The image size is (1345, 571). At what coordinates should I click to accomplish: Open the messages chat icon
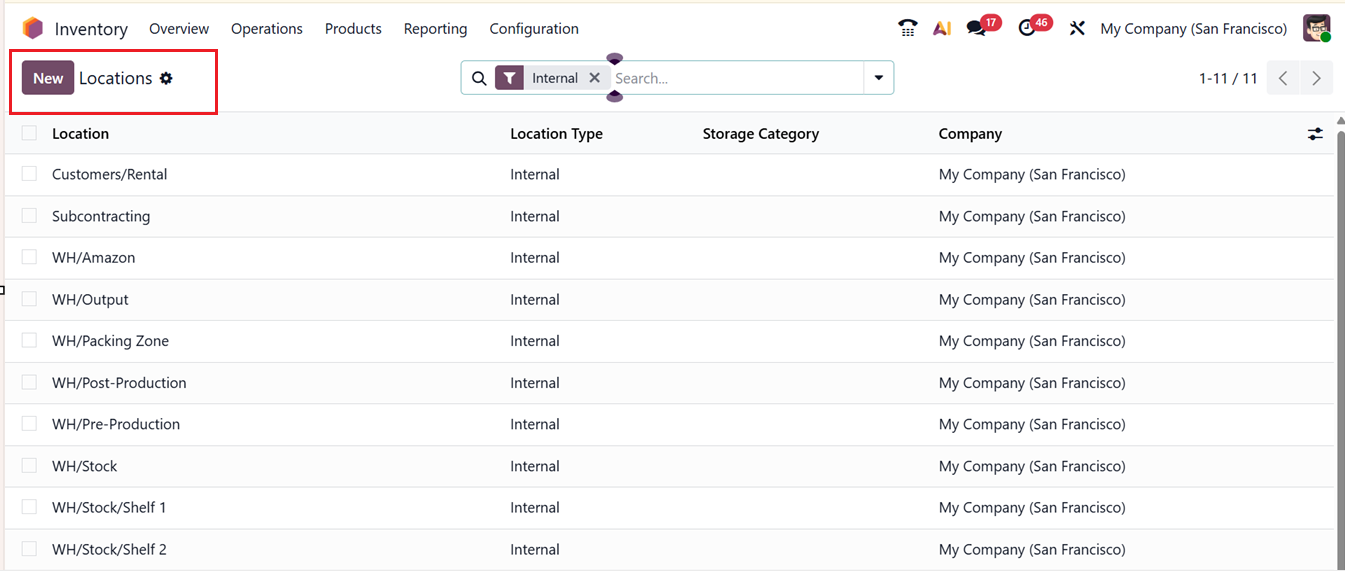[976, 28]
